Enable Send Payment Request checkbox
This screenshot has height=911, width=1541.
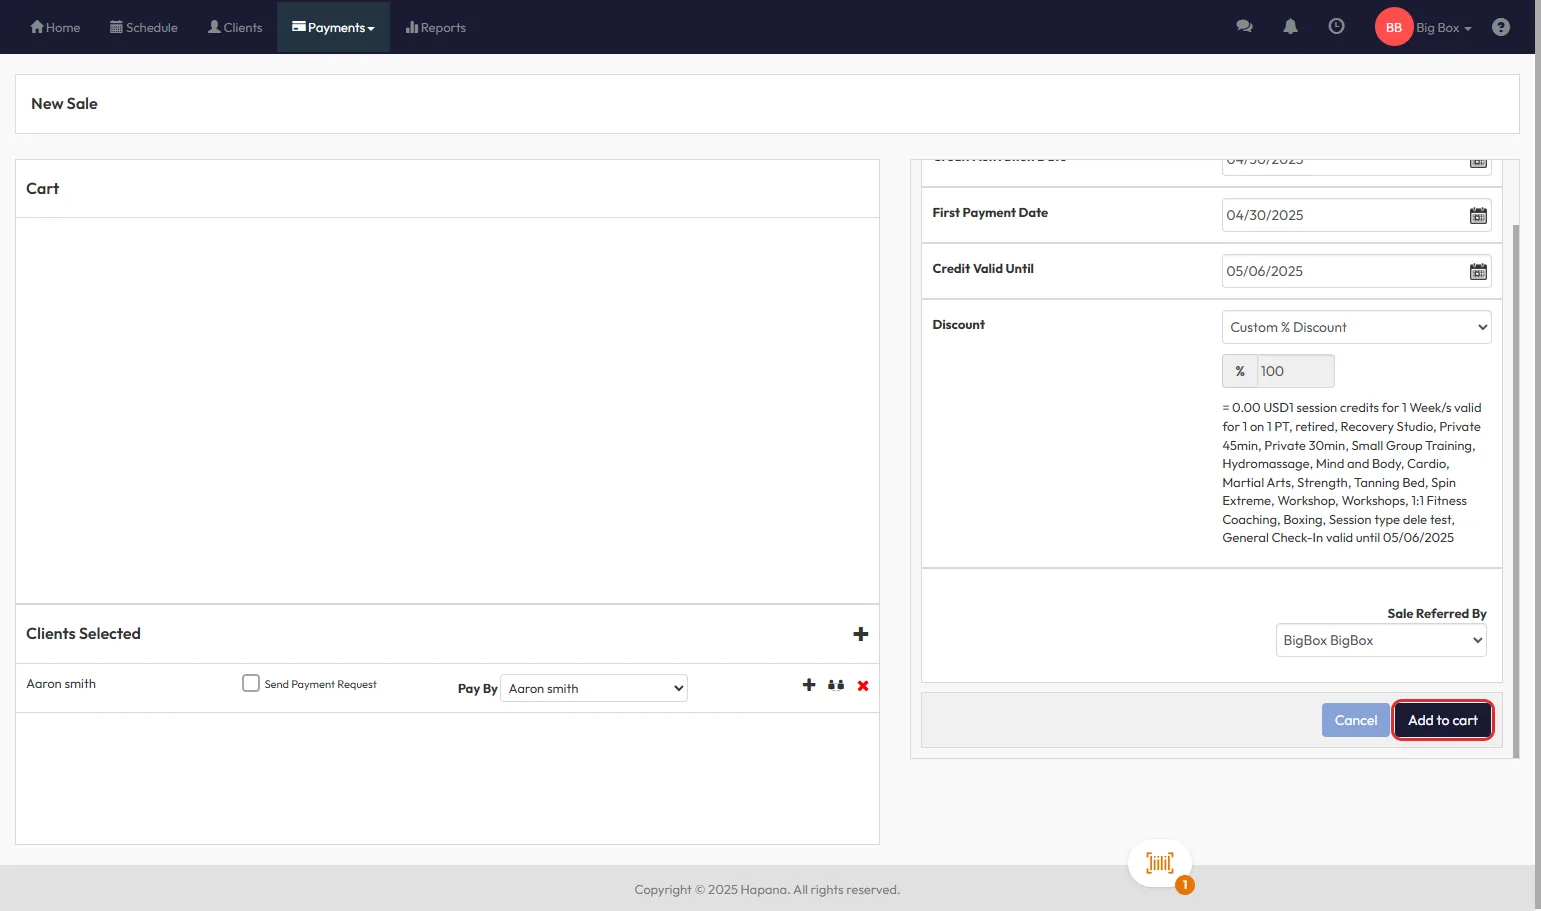pyautogui.click(x=251, y=683)
